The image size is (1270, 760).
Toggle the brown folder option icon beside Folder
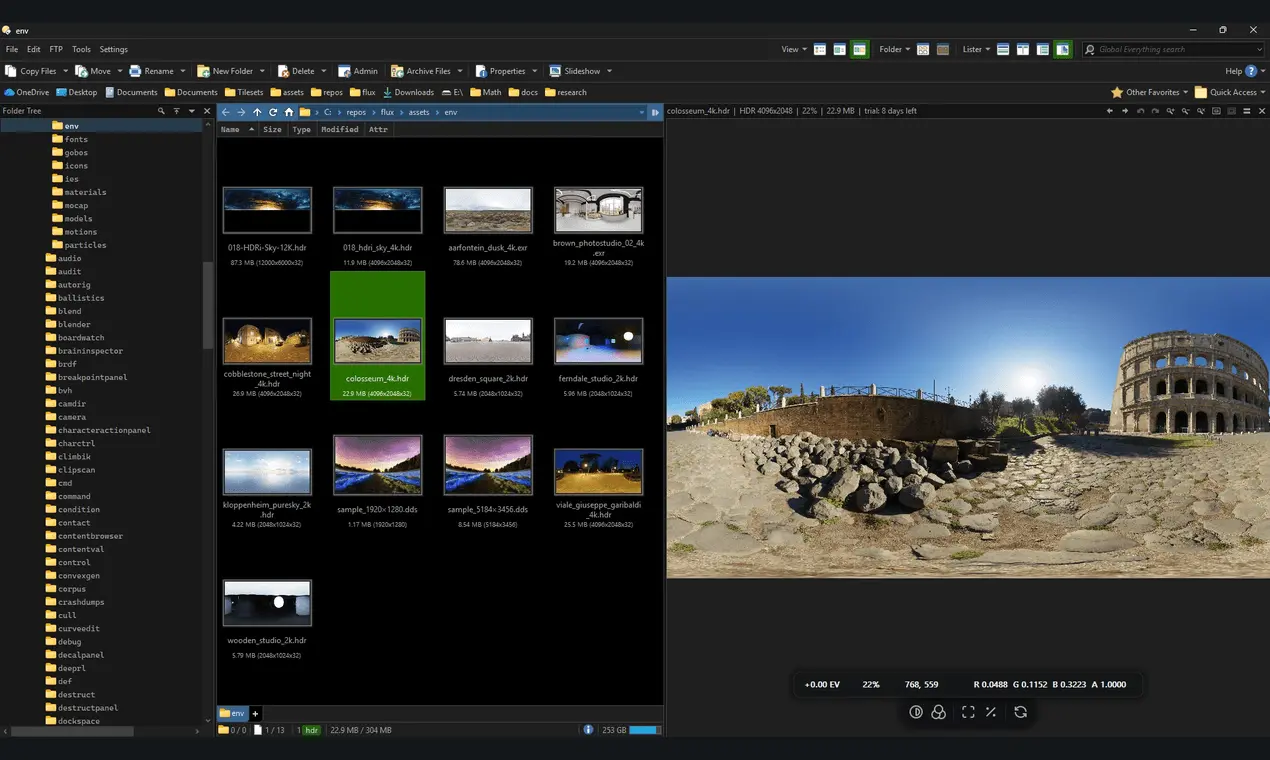pyautogui.click(x=942, y=49)
